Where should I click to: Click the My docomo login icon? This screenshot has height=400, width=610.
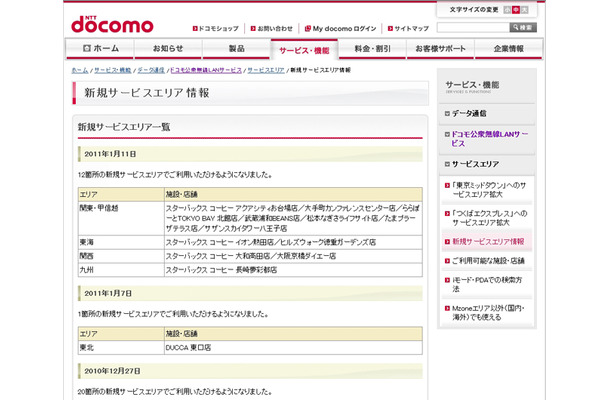pos(308,28)
